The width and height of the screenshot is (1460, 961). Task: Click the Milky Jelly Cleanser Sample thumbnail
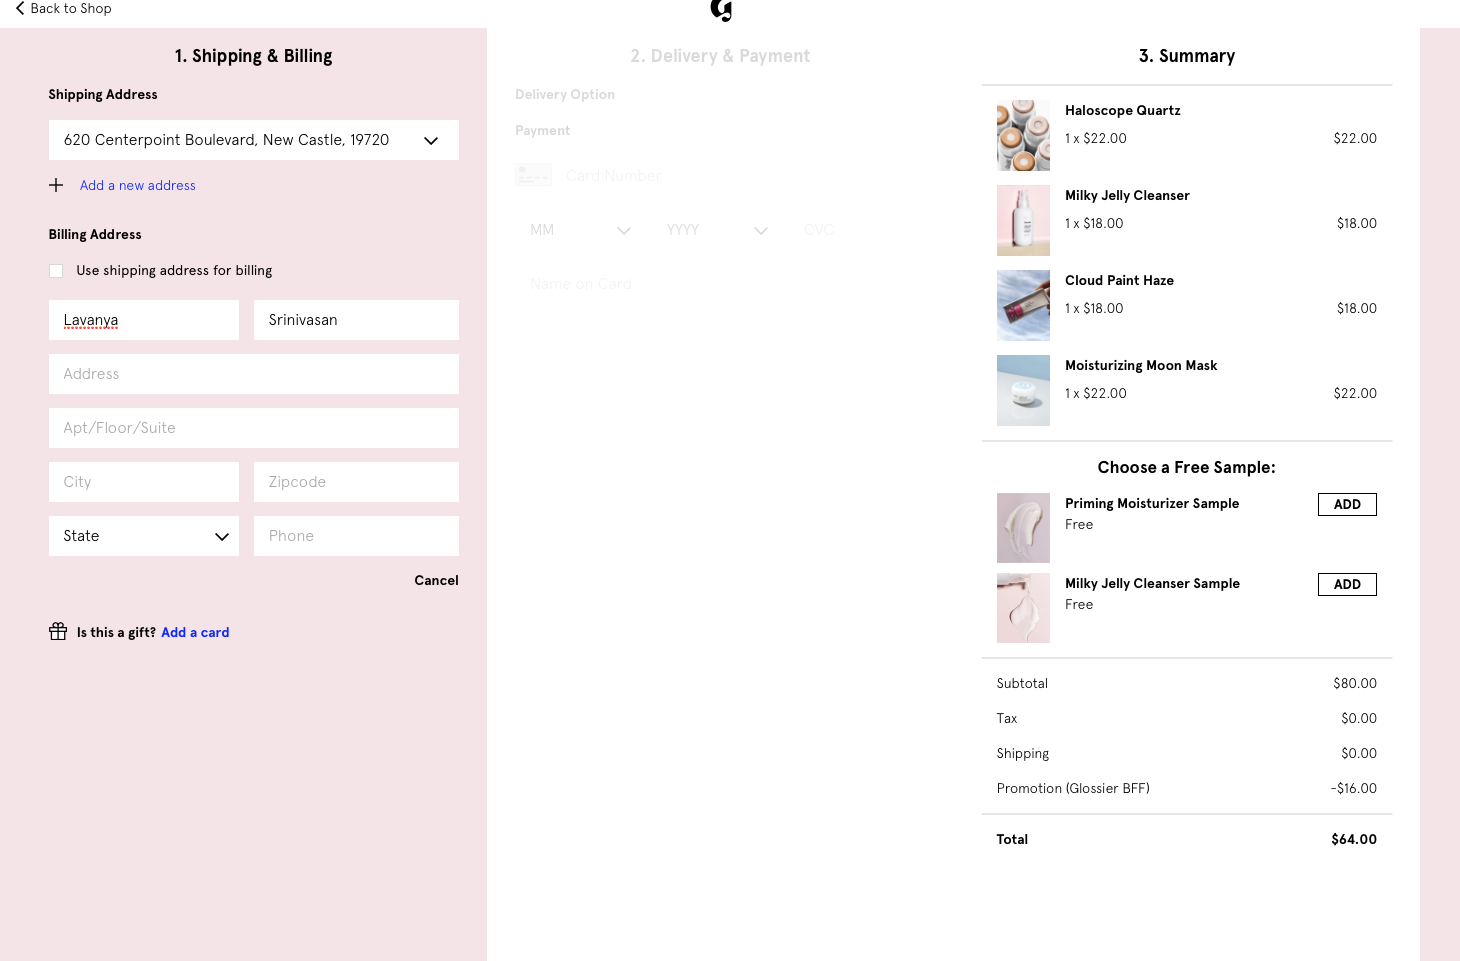click(x=1023, y=608)
